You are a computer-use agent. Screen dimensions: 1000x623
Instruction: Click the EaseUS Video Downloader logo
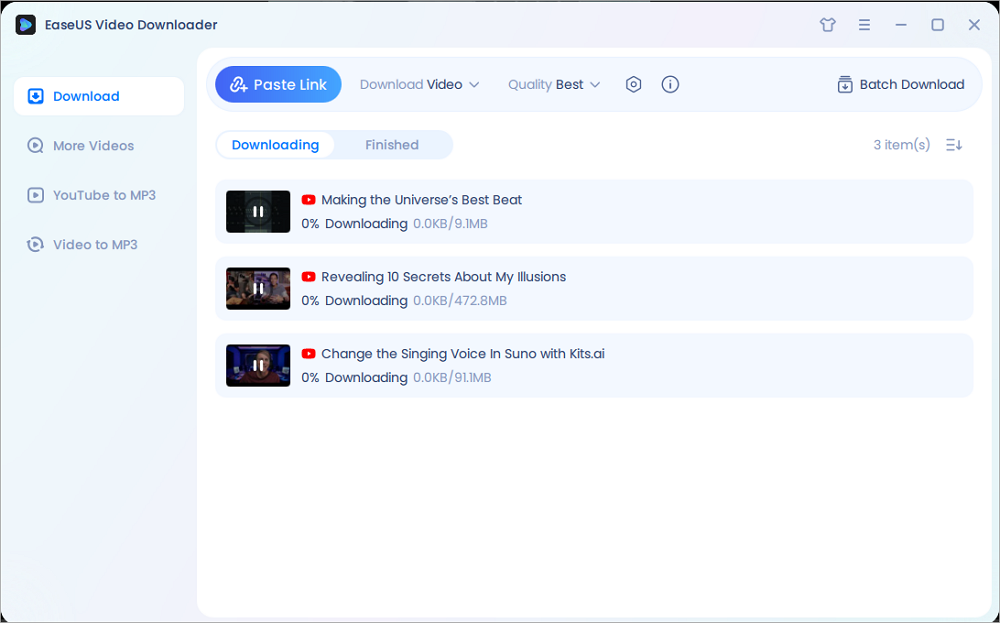pos(26,25)
